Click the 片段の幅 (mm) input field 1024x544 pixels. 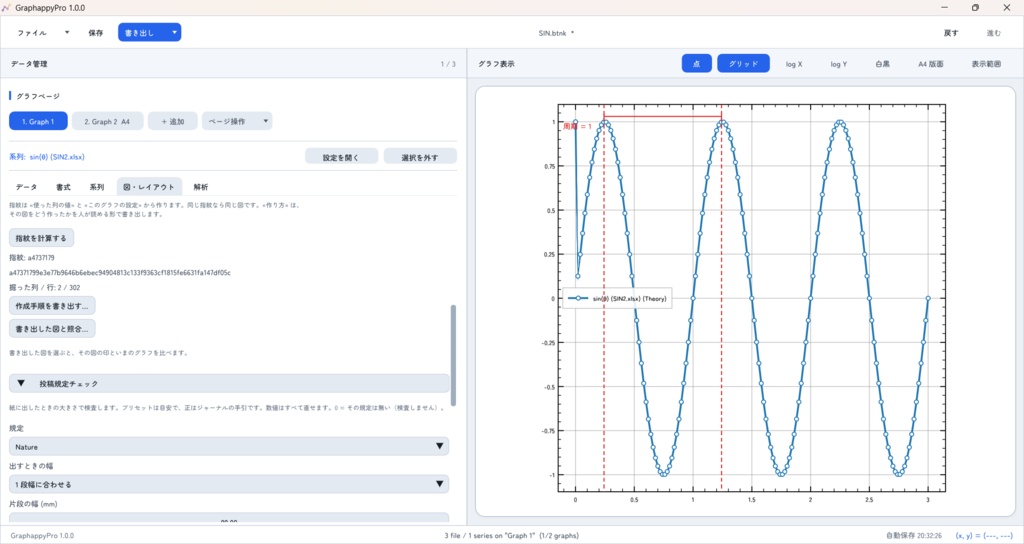229,519
